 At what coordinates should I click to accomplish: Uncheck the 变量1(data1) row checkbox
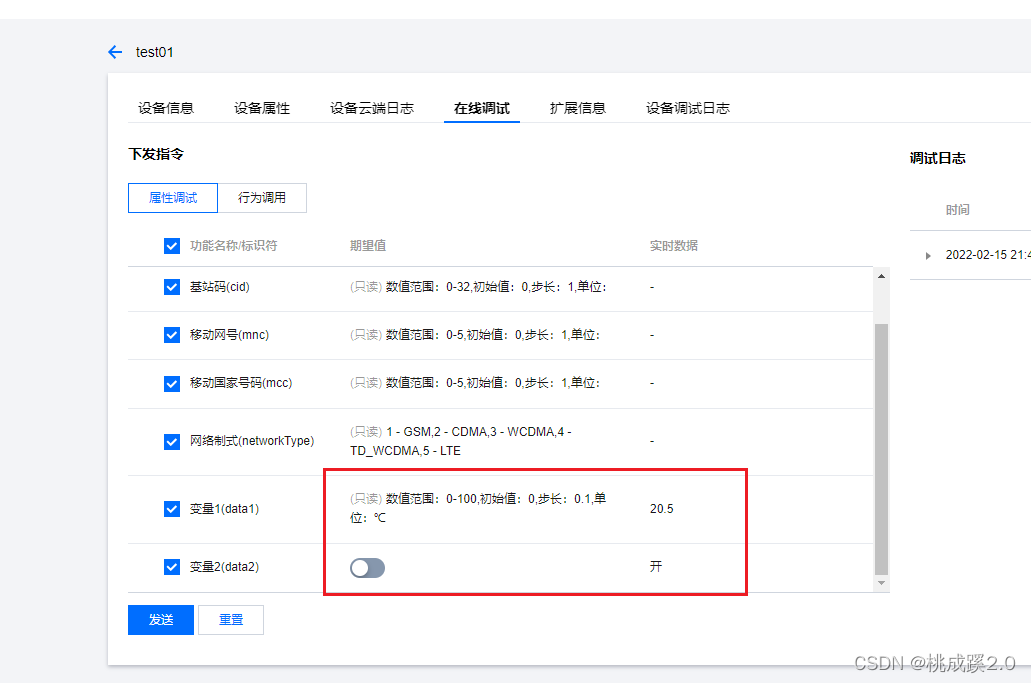[x=171, y=508]
